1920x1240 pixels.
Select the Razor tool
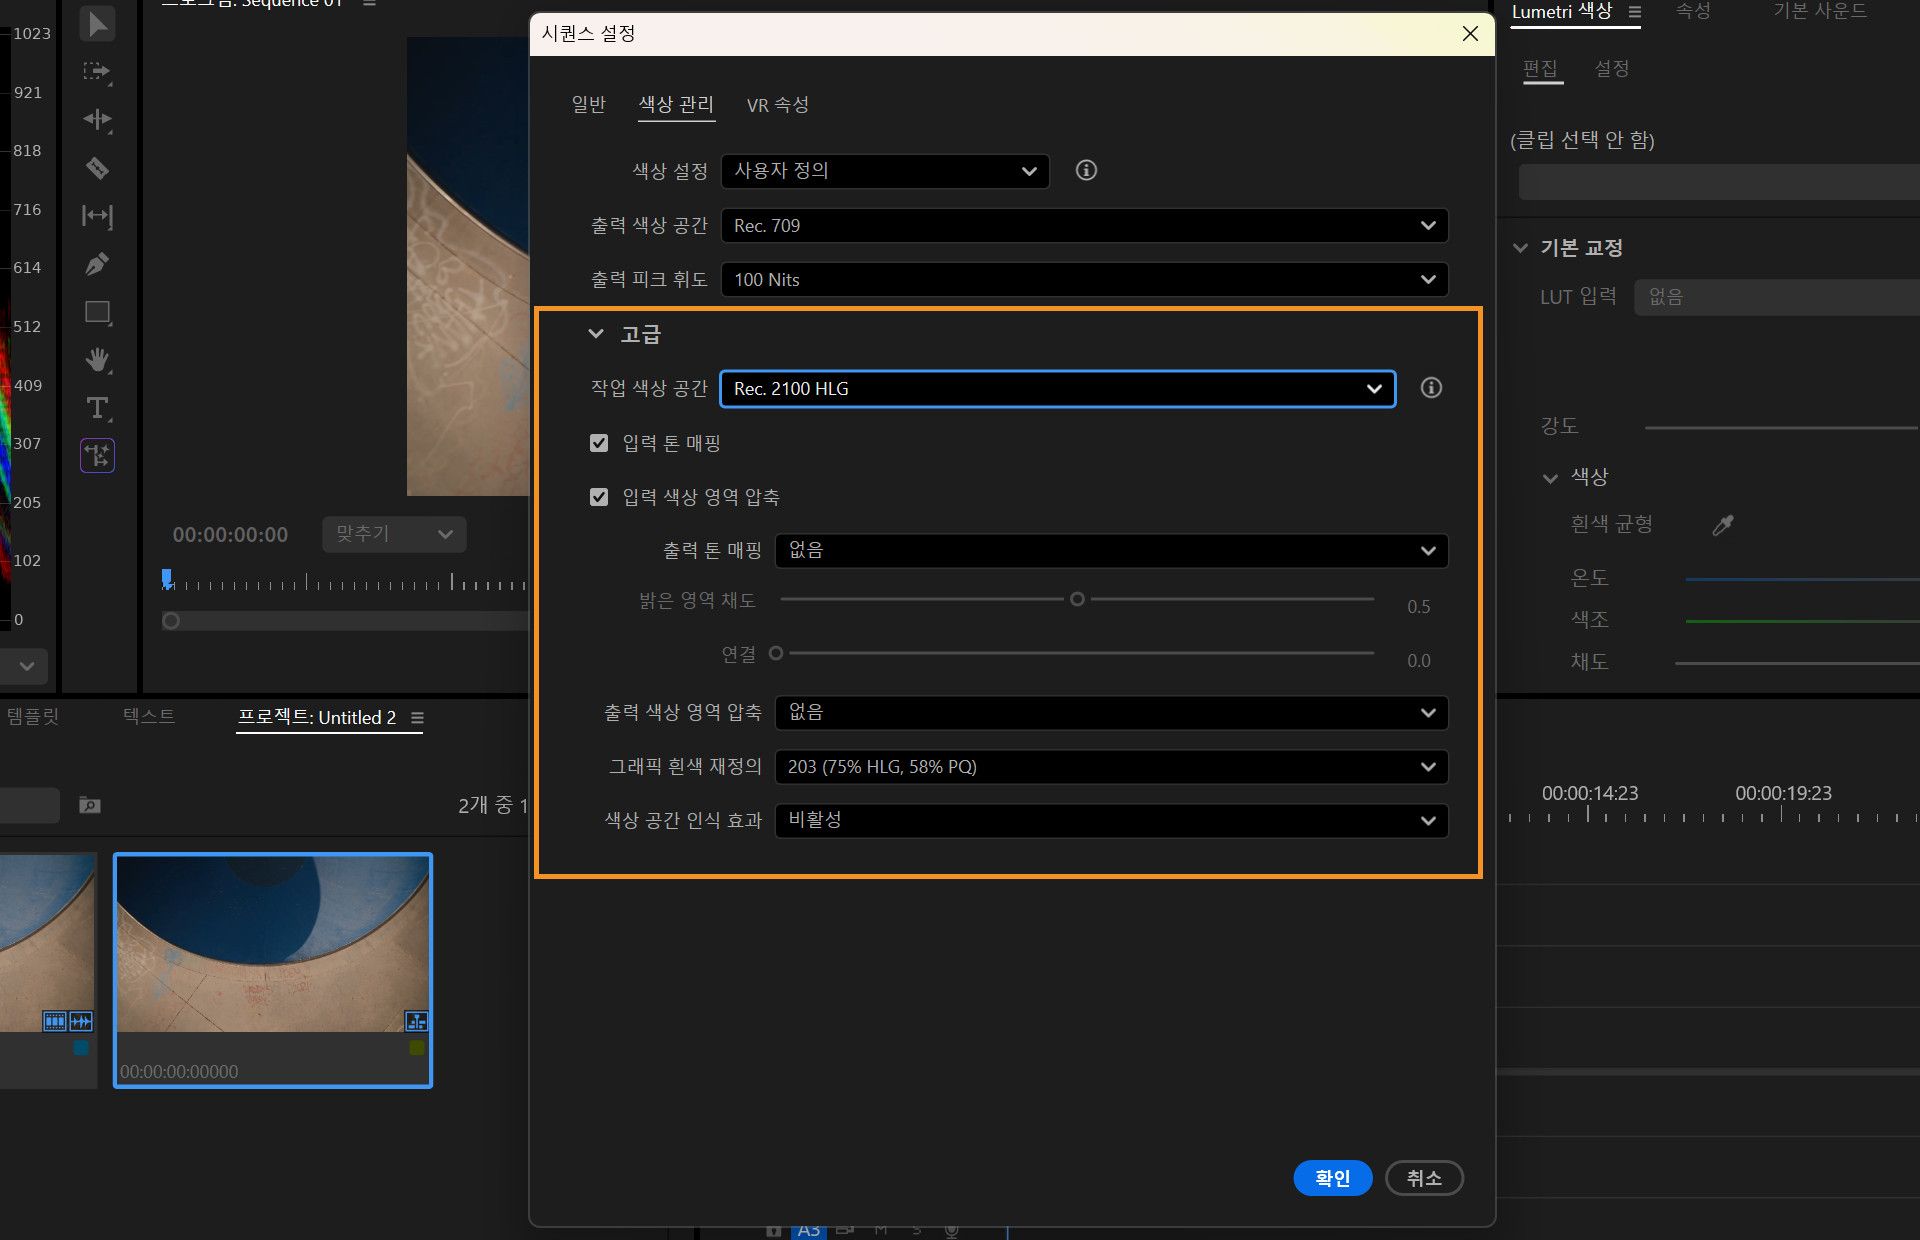click(x=97, y=168)
